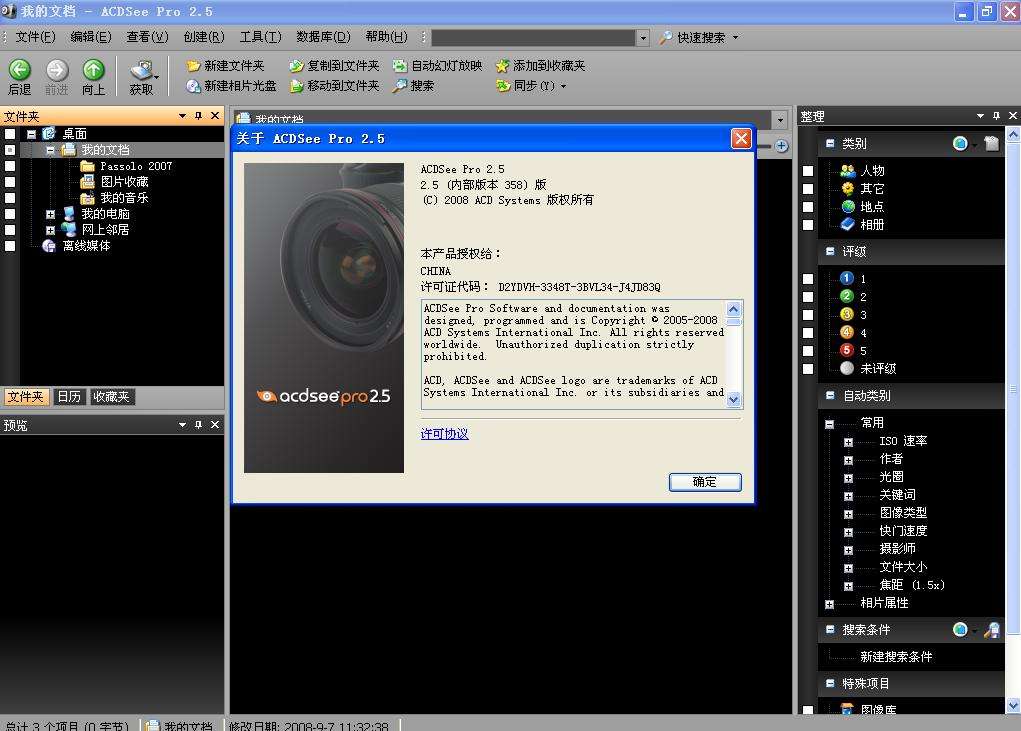Click the Unrated (未评级) gray circle icon
The width and height of the screenshot is (1021, 731).
846,368
